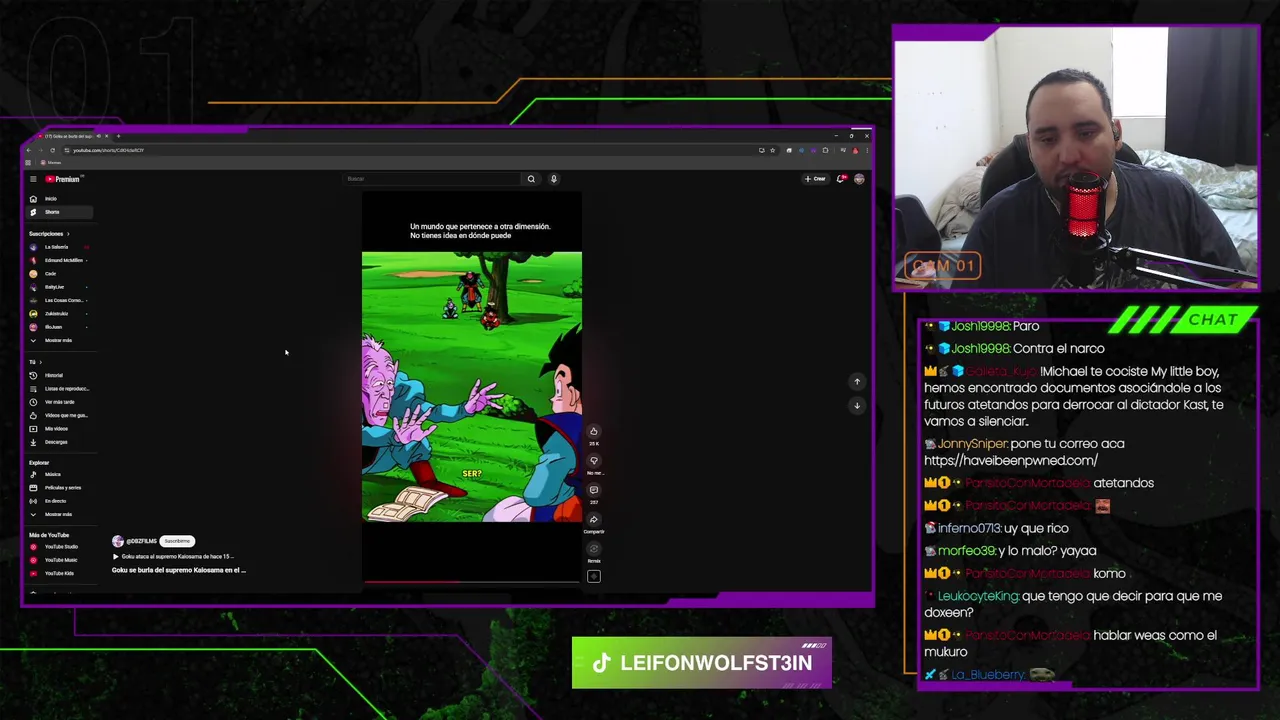
Task: Go to the next Short with down arrow
Action: click(857, 405)
